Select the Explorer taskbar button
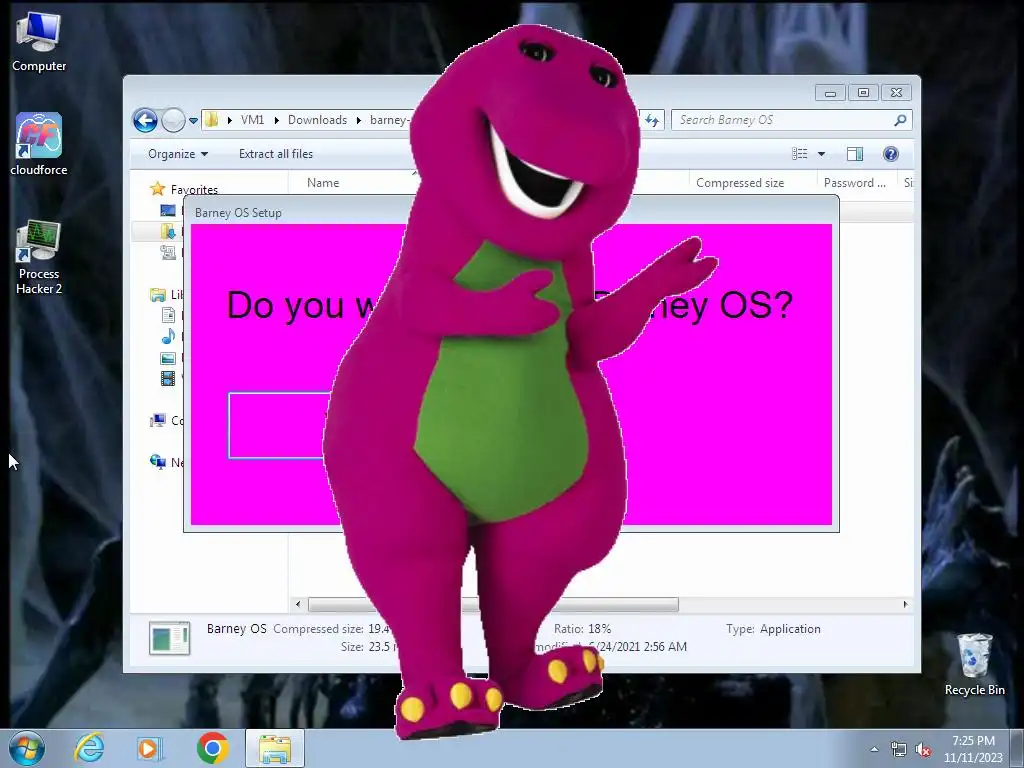This screenshot has width=1024, height=768. pyautogui.click(x=275, y=748)
